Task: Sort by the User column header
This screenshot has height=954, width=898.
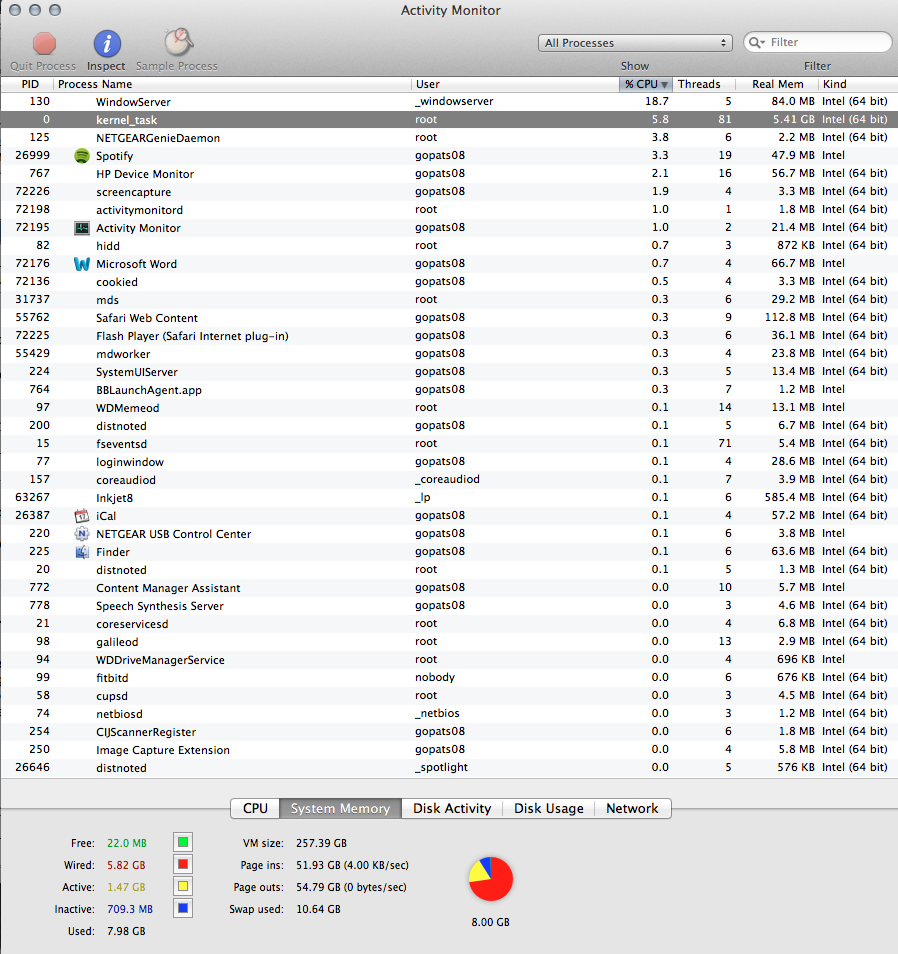Action: click(x=515, y=84)
